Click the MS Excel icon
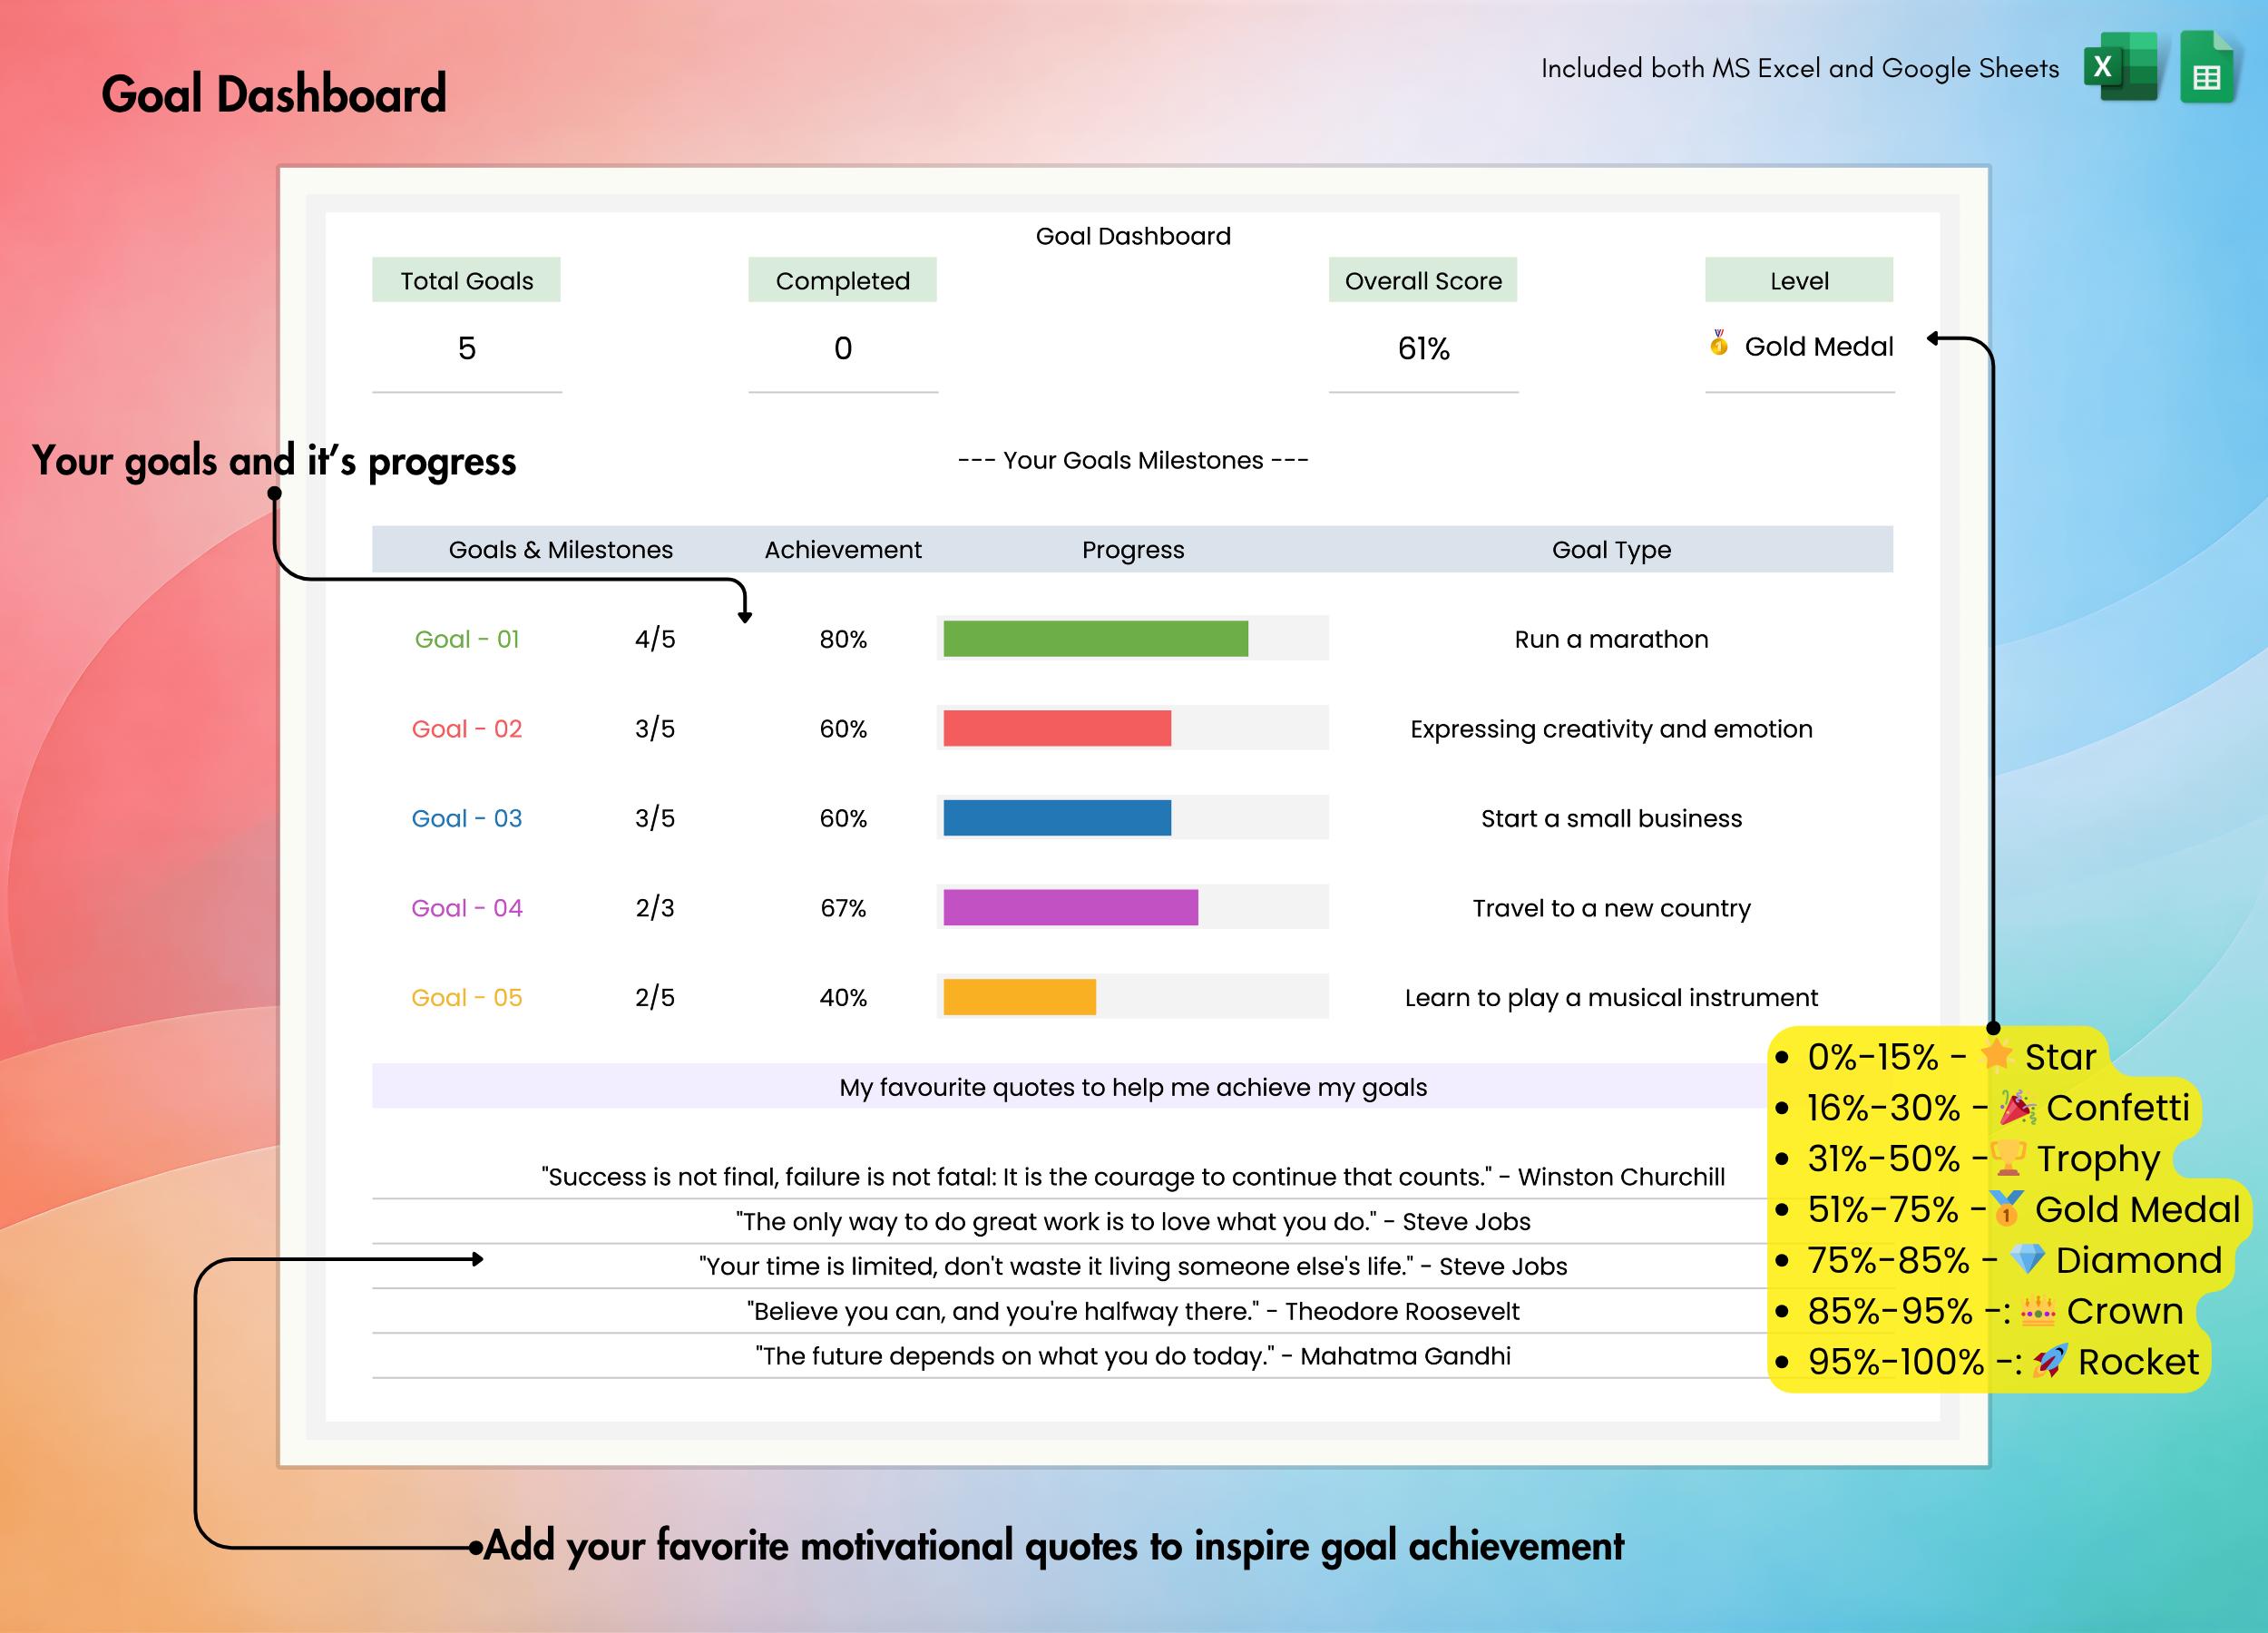This screenshot has height=1633, width=2268. coord(2120,67)
